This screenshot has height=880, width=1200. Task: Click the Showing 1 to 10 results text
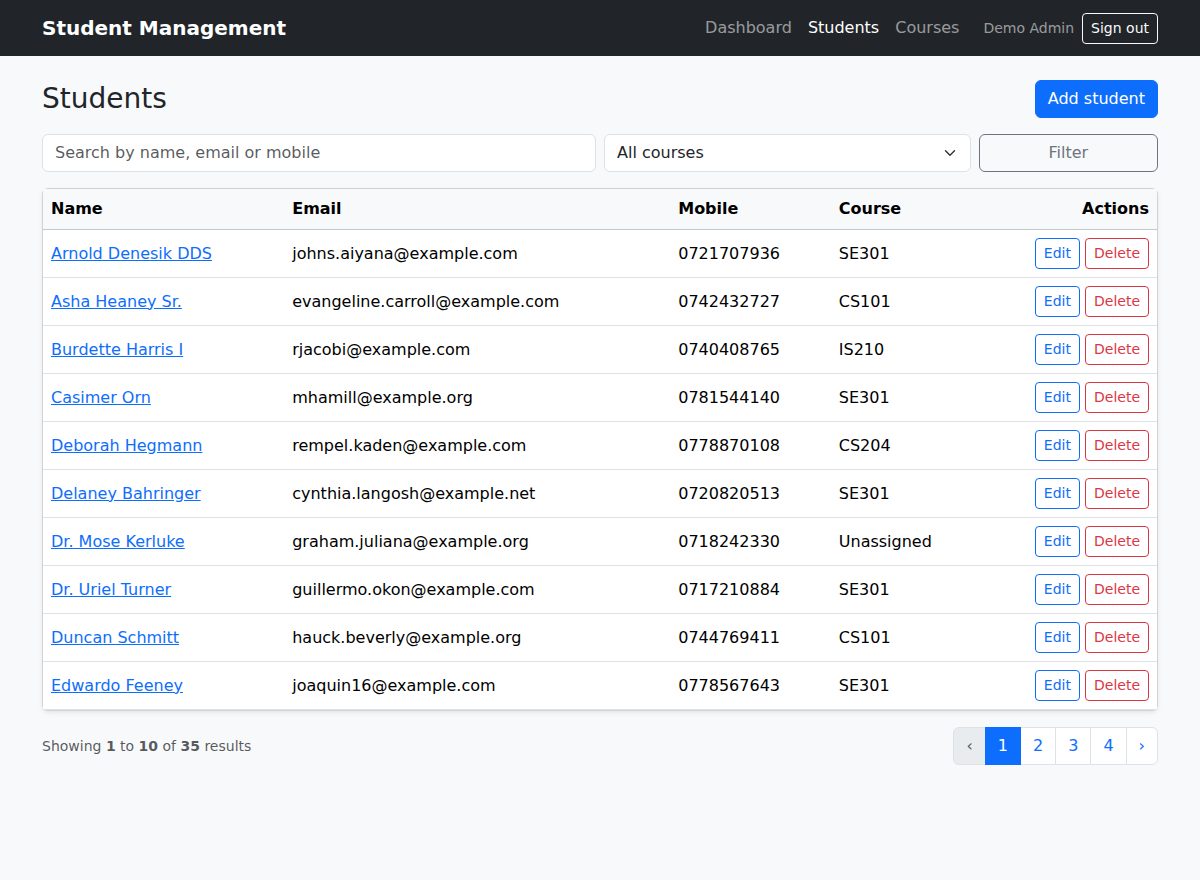[x=147, y=746]
